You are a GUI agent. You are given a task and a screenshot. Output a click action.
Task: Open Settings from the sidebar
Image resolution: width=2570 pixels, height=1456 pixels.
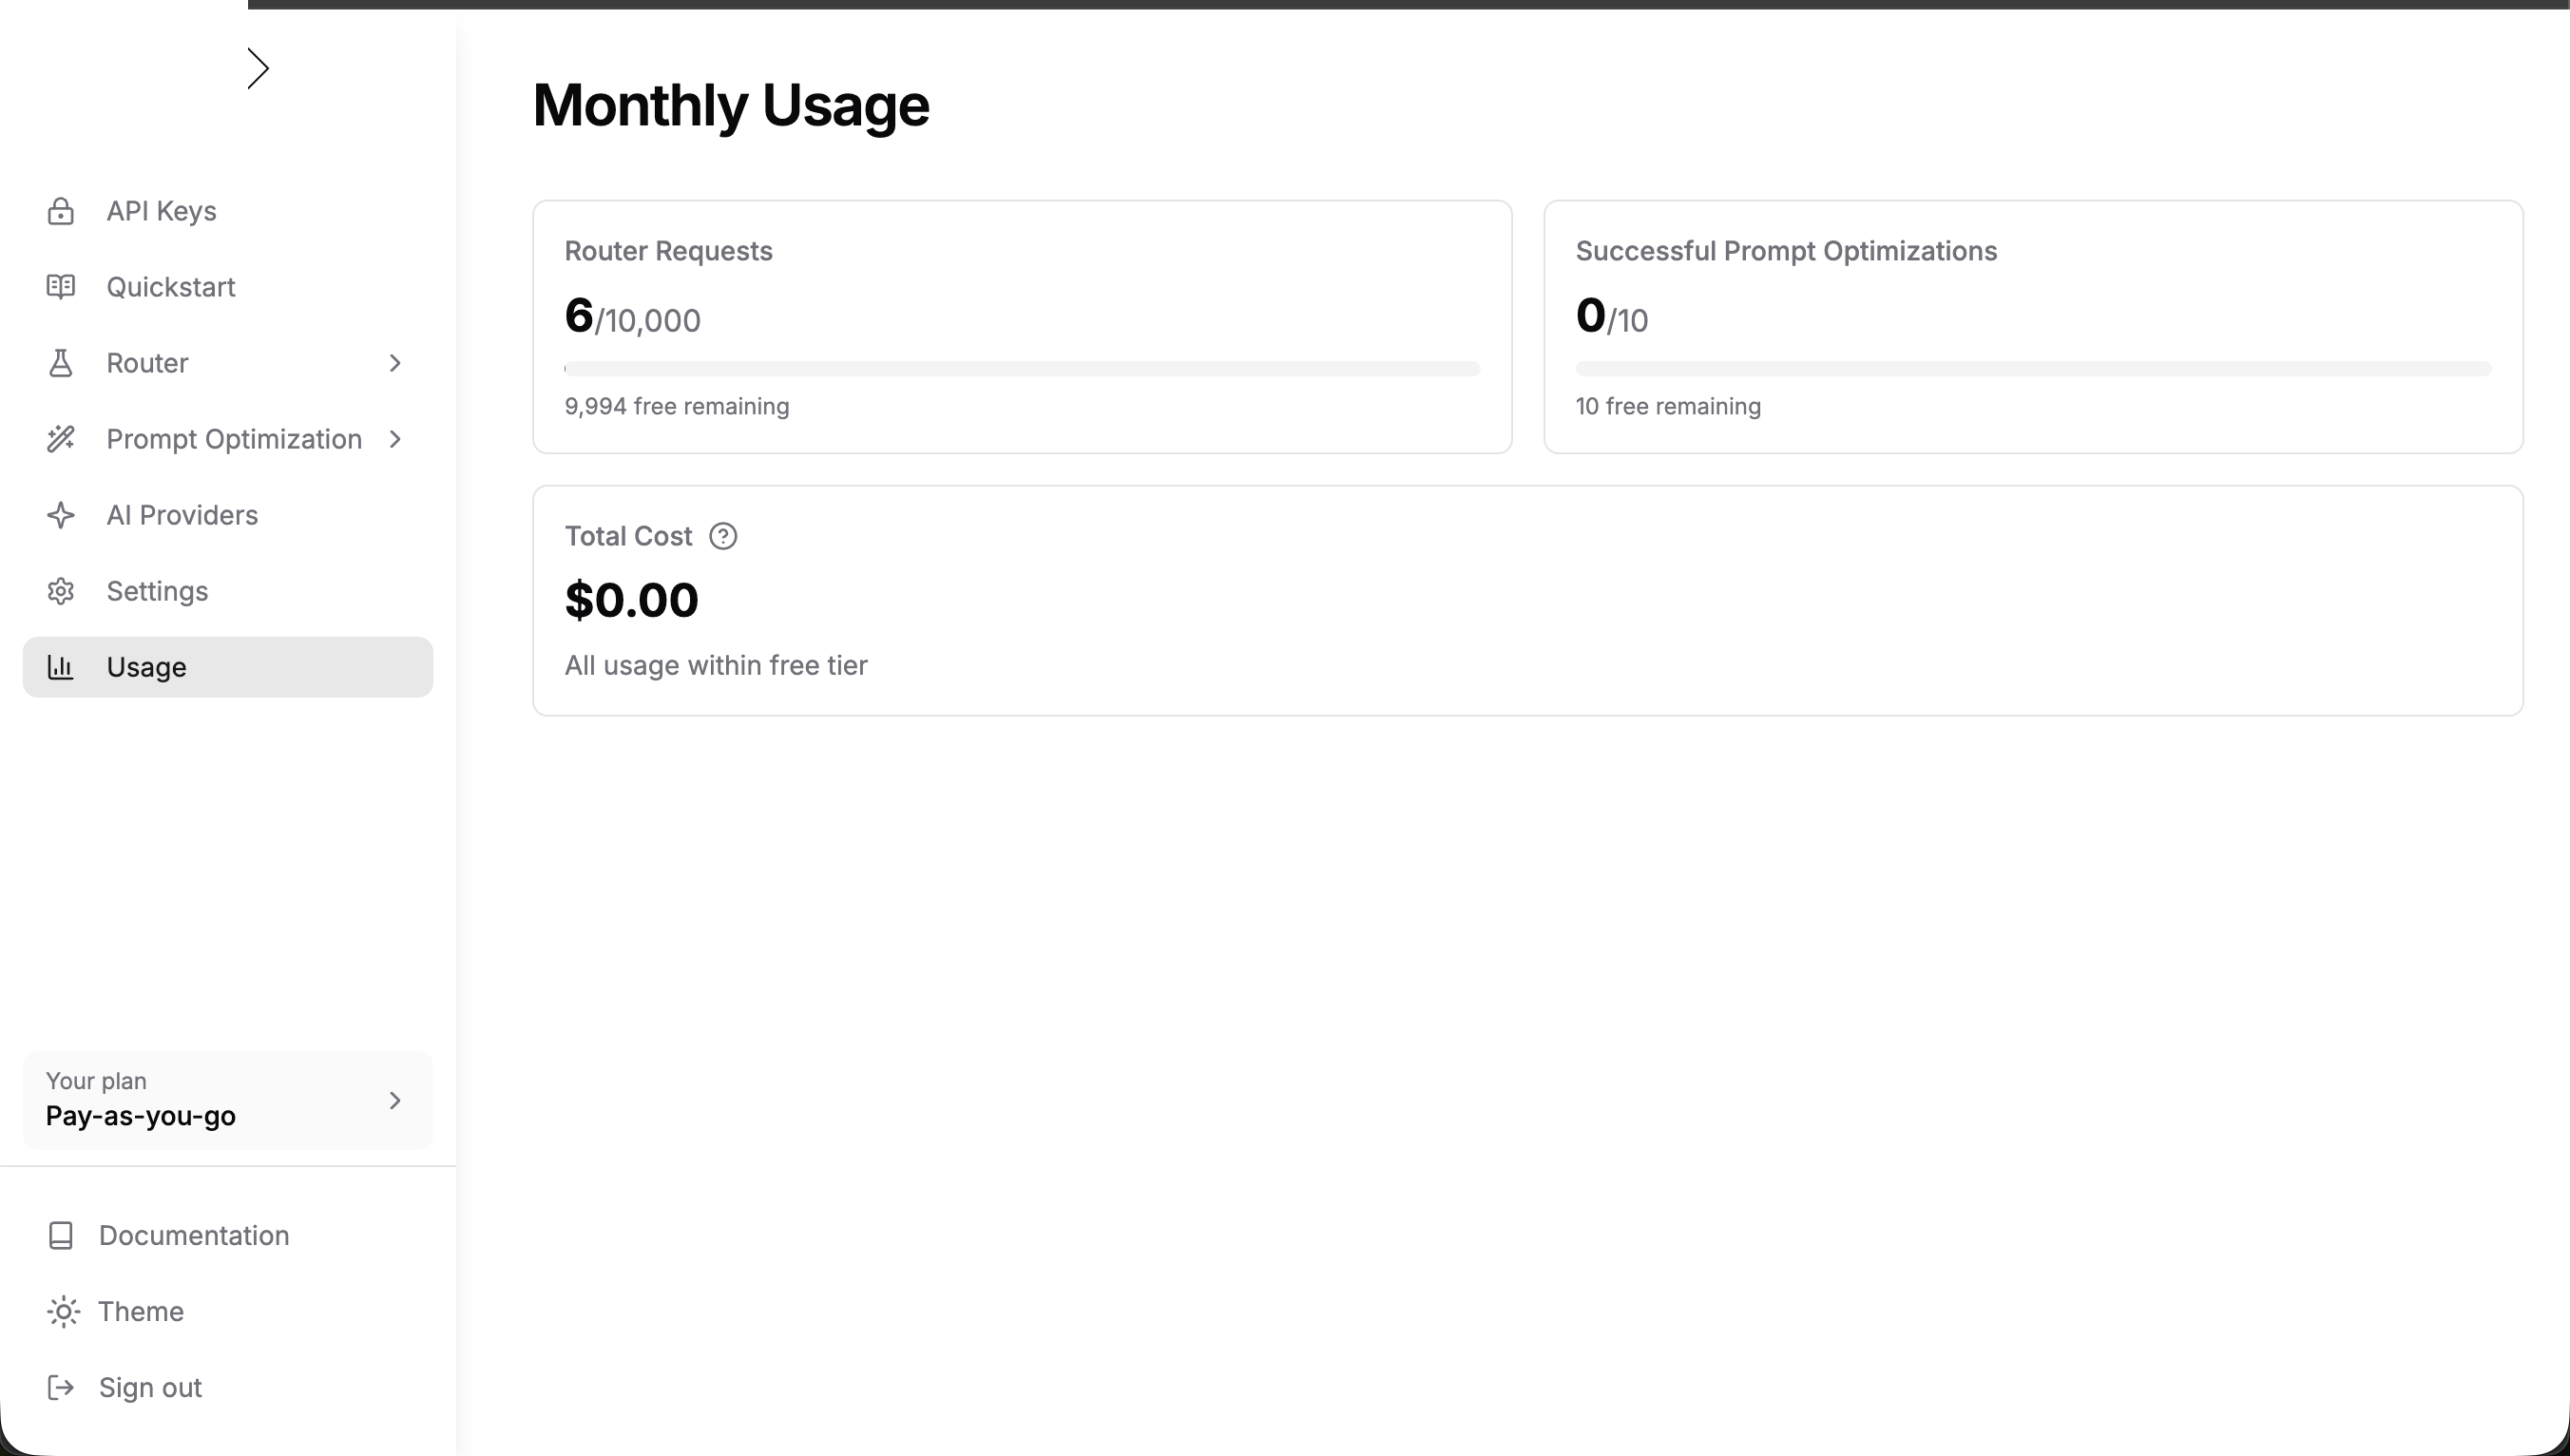coord(228,591)
